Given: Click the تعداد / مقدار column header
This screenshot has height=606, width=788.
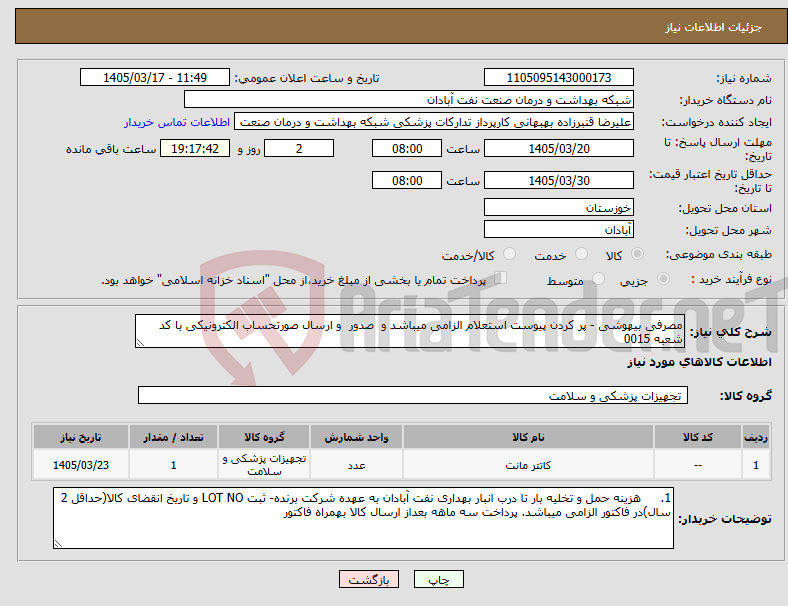Looking at the screenshot, I should pyautogui.click(x=173, y=437).
